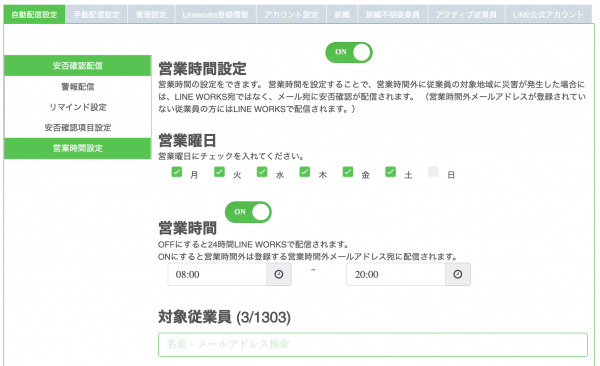
Task: Click the 08:00 start time field
Action: pyautogui.click(x=217, y=274)
